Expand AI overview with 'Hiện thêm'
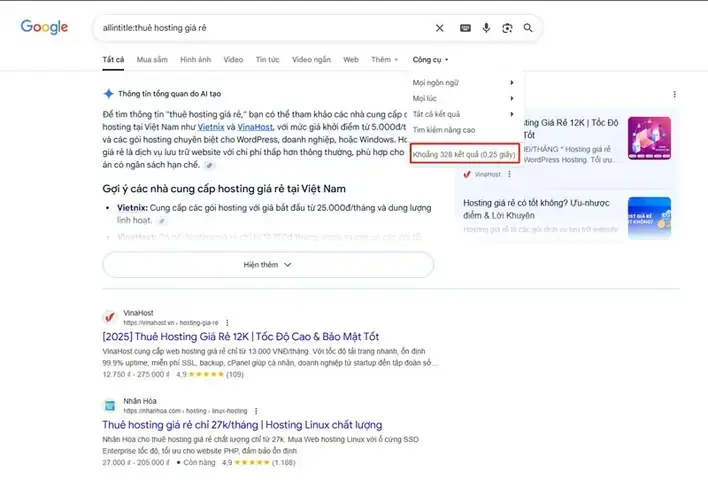Image resolution: width=708 pixels, height=480 pixels. tap(268, 265)
